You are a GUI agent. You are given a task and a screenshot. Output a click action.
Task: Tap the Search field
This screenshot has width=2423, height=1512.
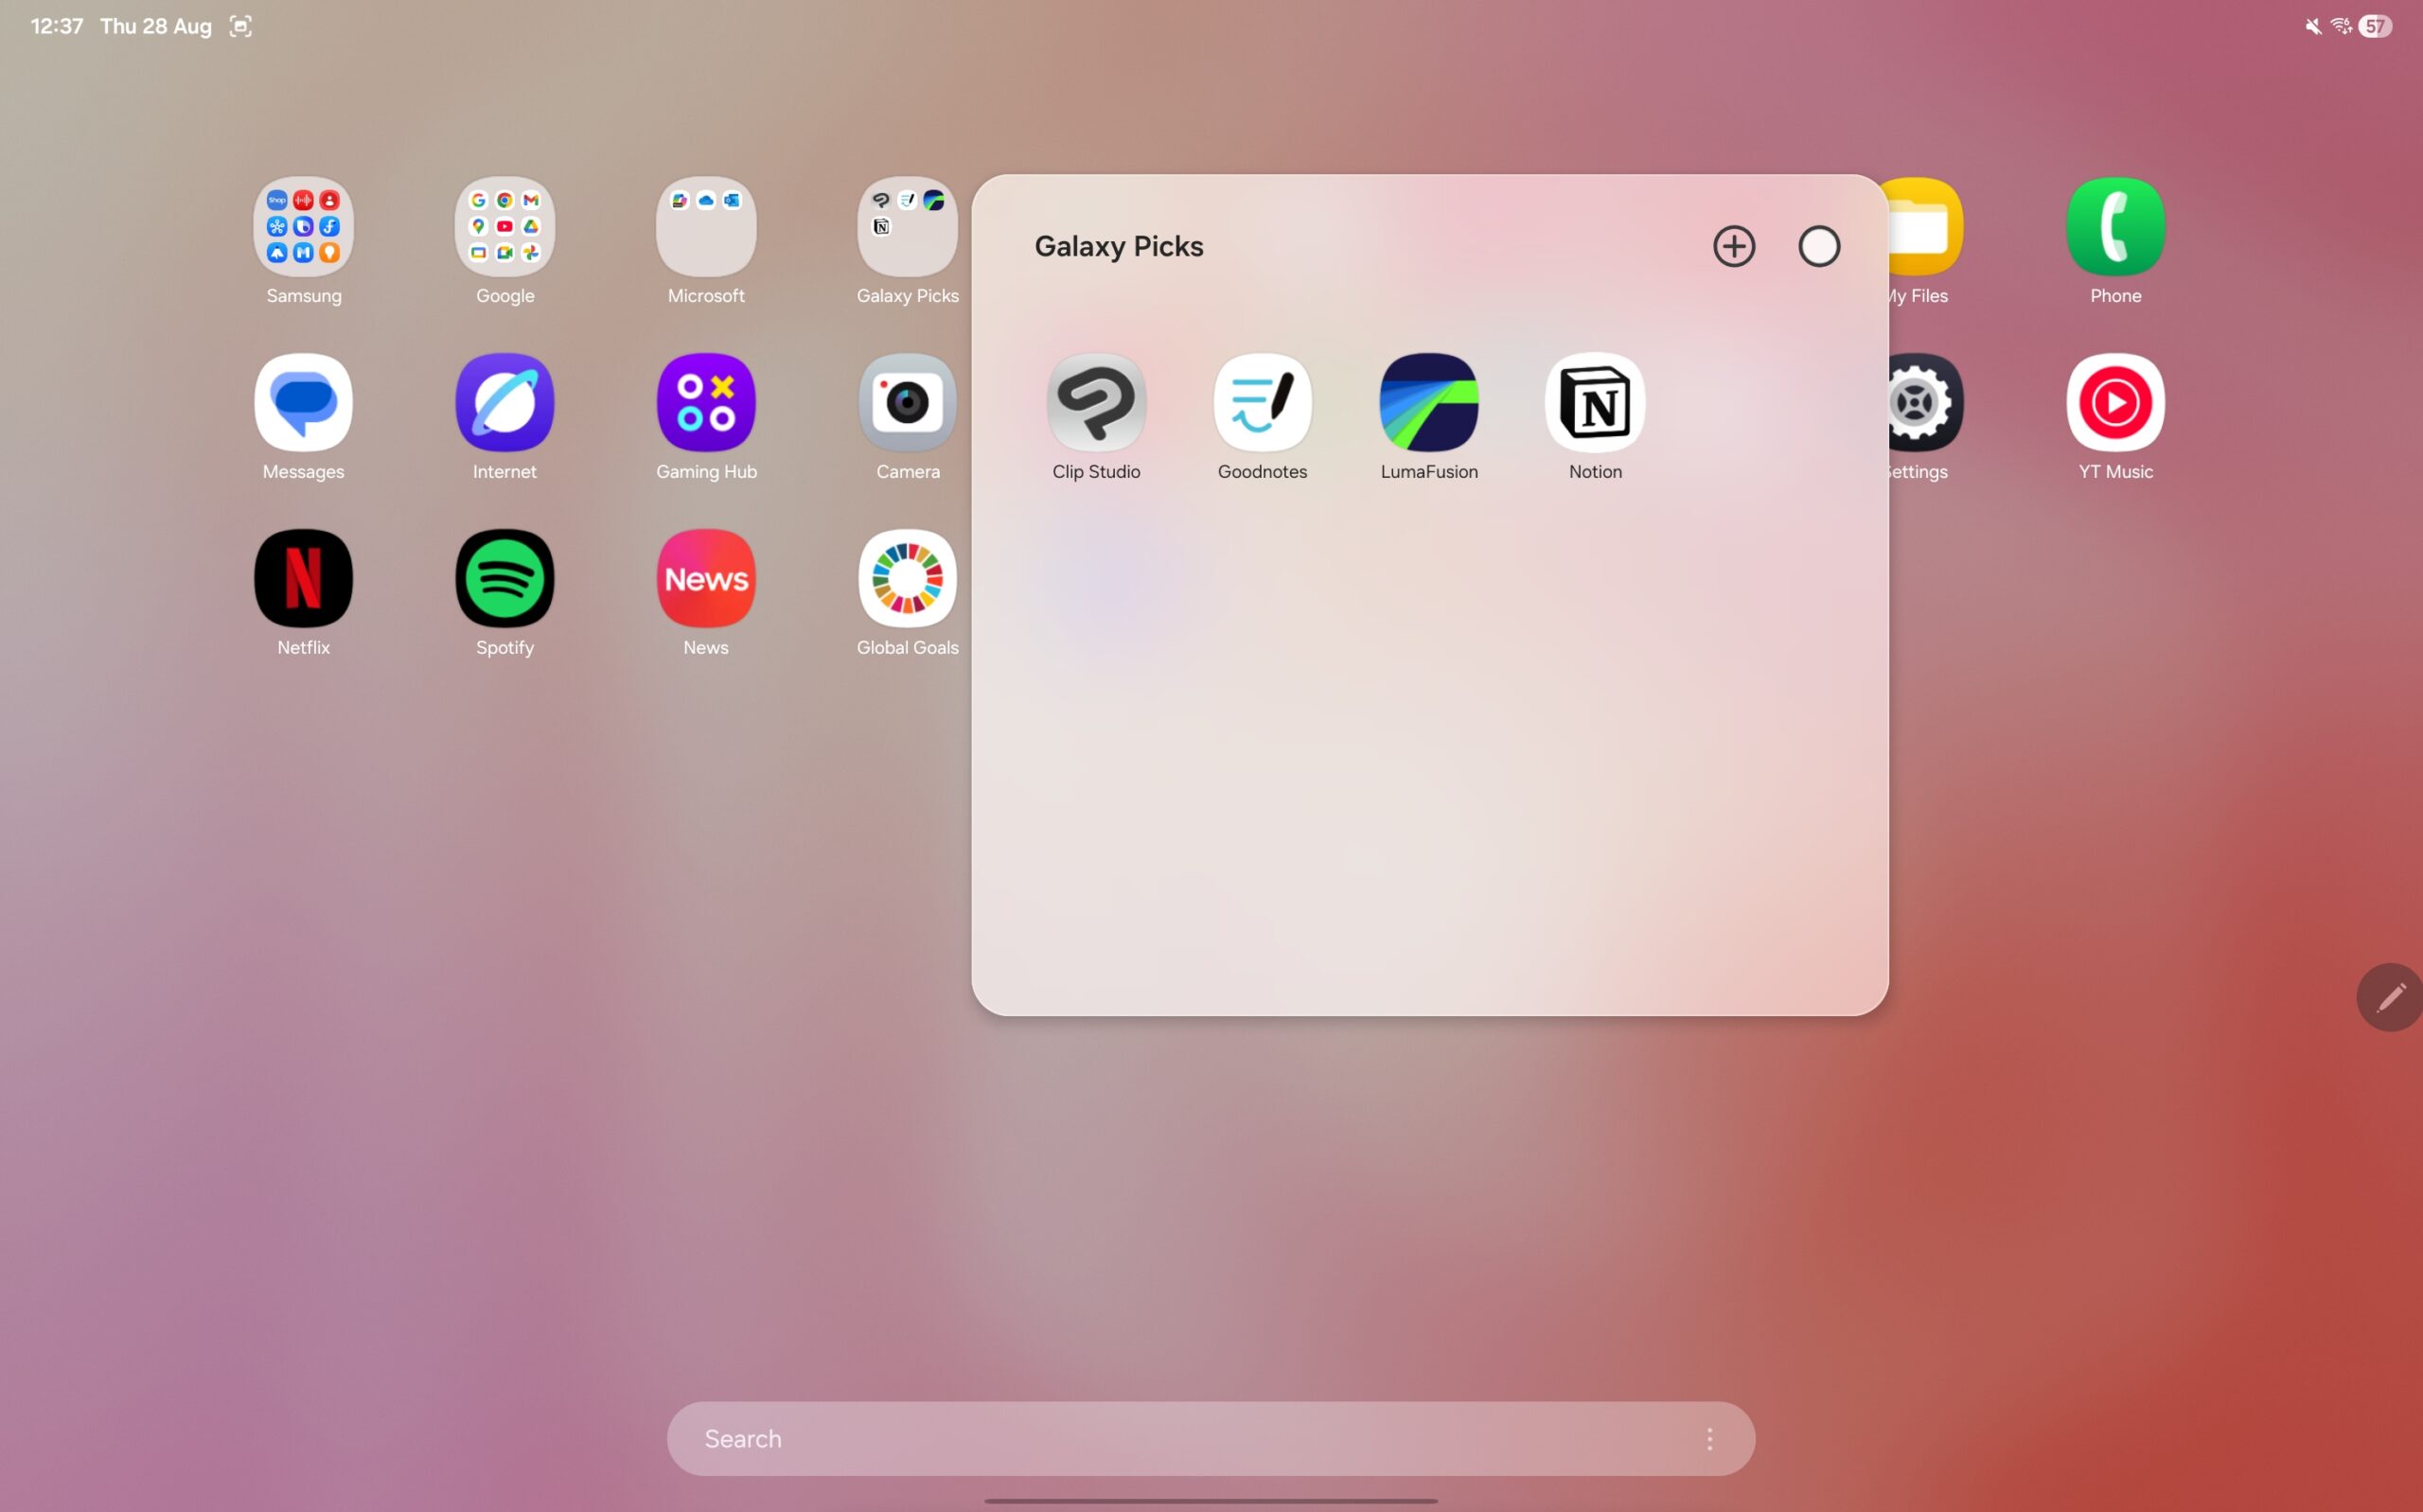pyautogui.click(x=1150, y=1439)
